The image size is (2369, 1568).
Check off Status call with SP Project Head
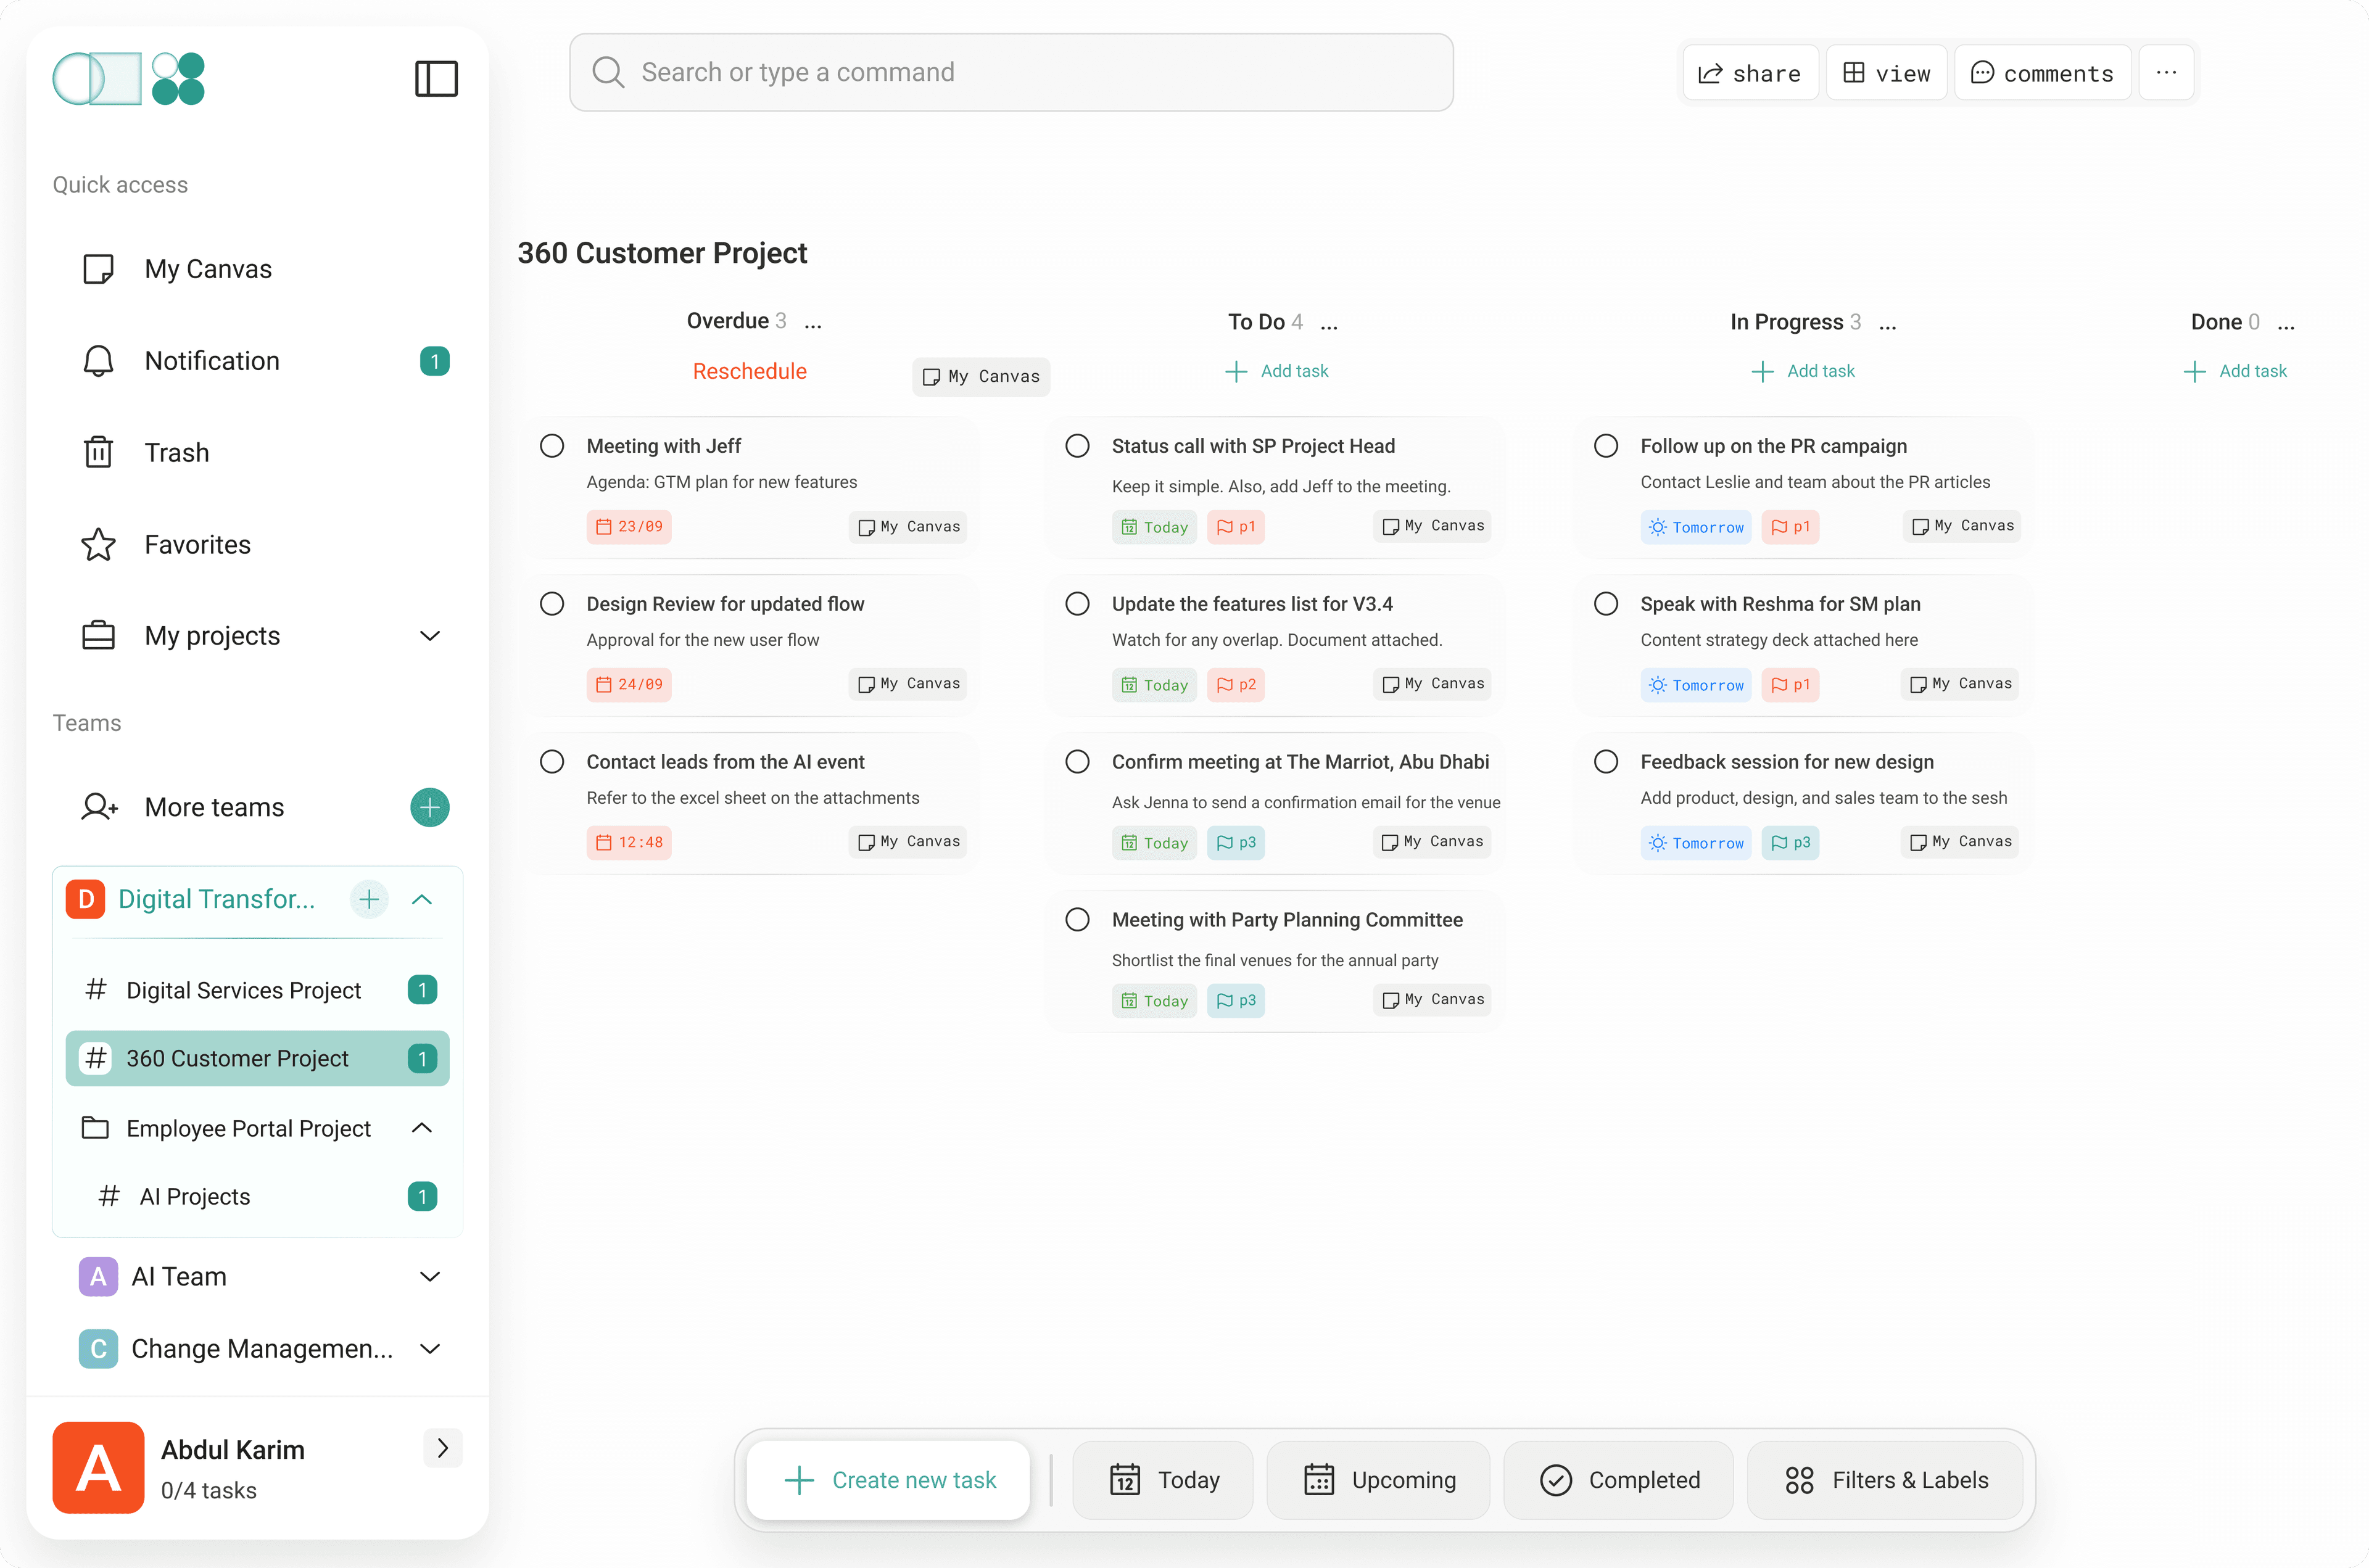[x=1077, y=446]
